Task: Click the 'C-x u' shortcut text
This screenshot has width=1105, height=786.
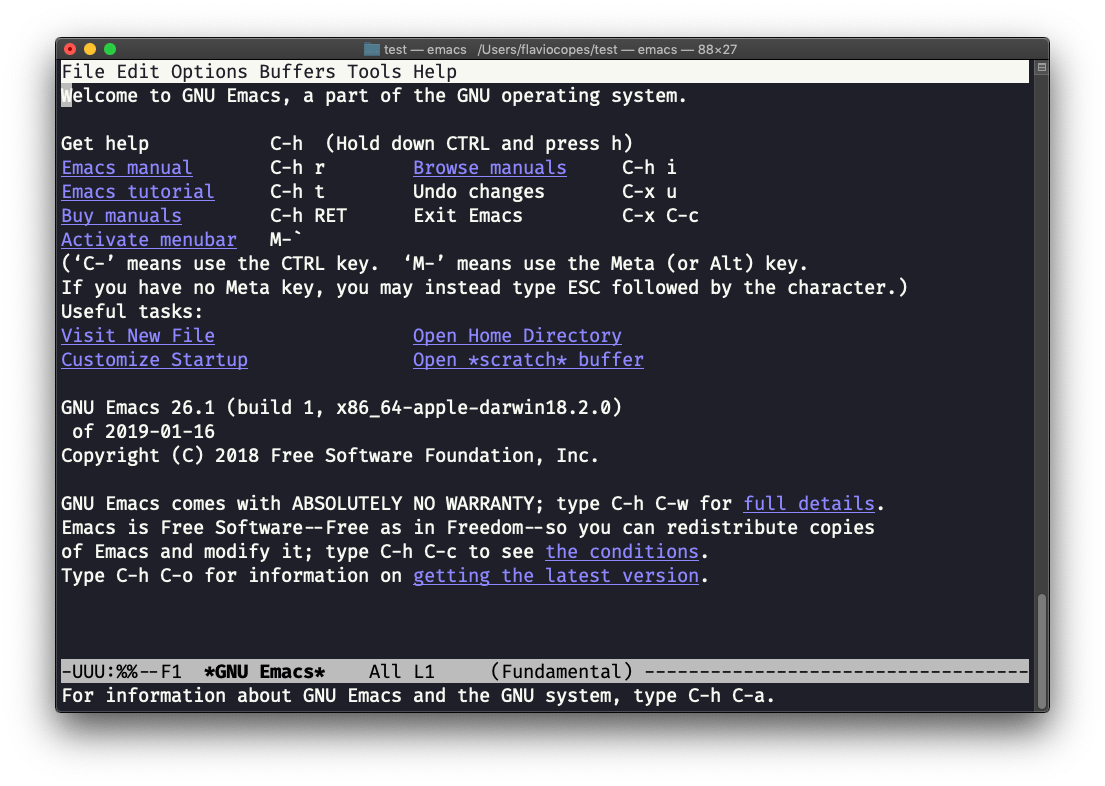Action: [x=650, y=192]
